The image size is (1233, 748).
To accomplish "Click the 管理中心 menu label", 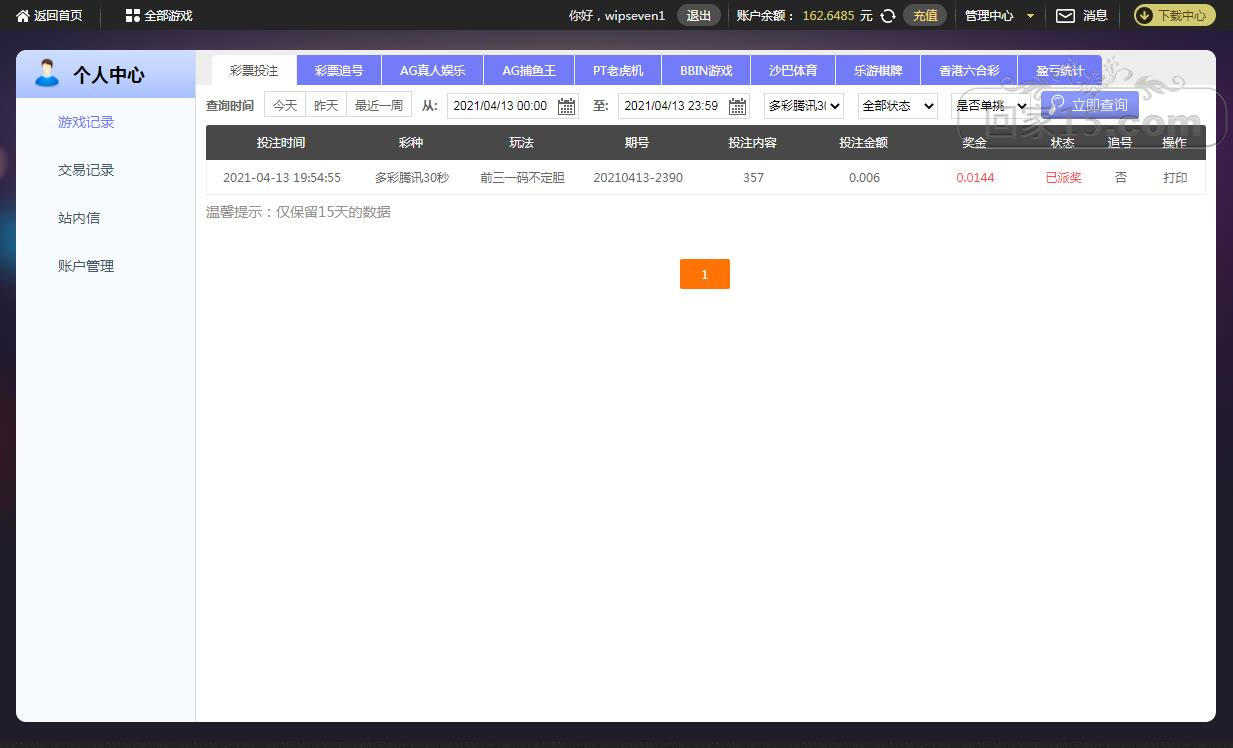I will coord(989,16).
